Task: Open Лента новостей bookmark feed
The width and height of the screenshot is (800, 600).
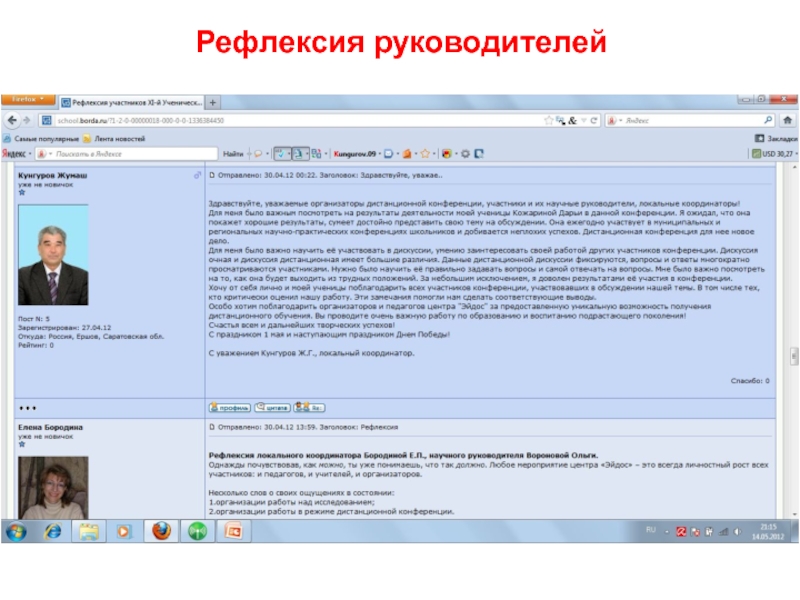Action: [114, 139]
